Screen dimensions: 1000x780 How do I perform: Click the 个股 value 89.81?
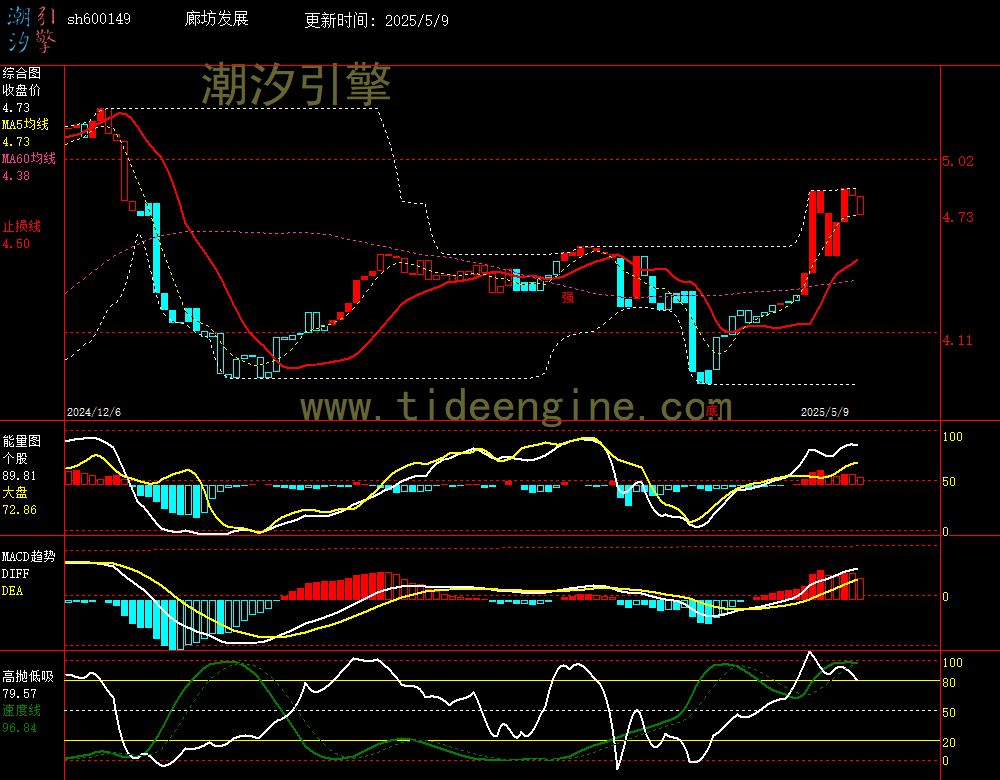click(19, 476)
